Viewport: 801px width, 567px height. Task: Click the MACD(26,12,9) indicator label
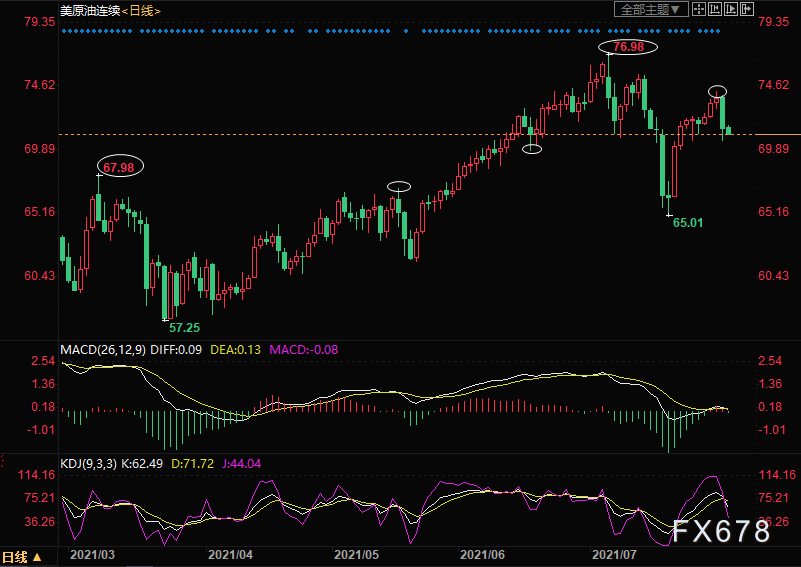click(104, 349)
